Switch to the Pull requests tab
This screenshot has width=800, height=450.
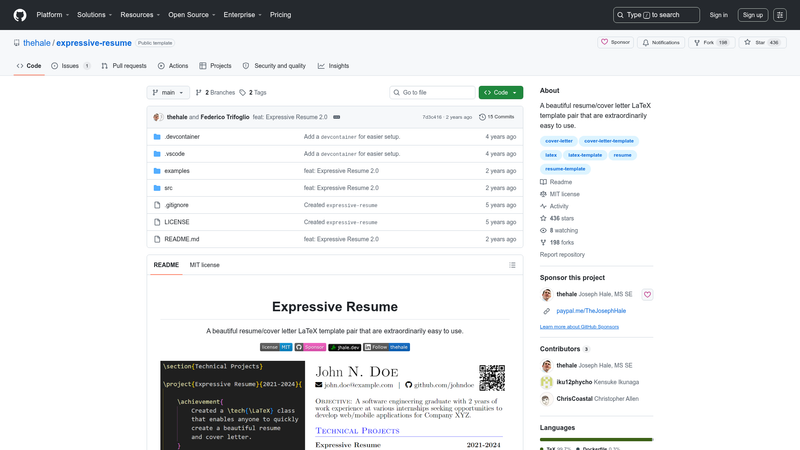pyautogui.click(x=123, y=66)
